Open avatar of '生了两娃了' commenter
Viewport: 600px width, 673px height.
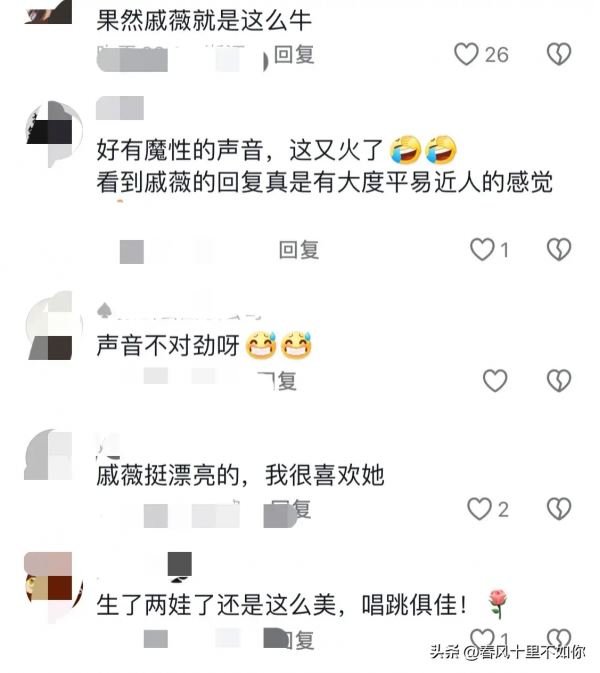click(54, 584)
